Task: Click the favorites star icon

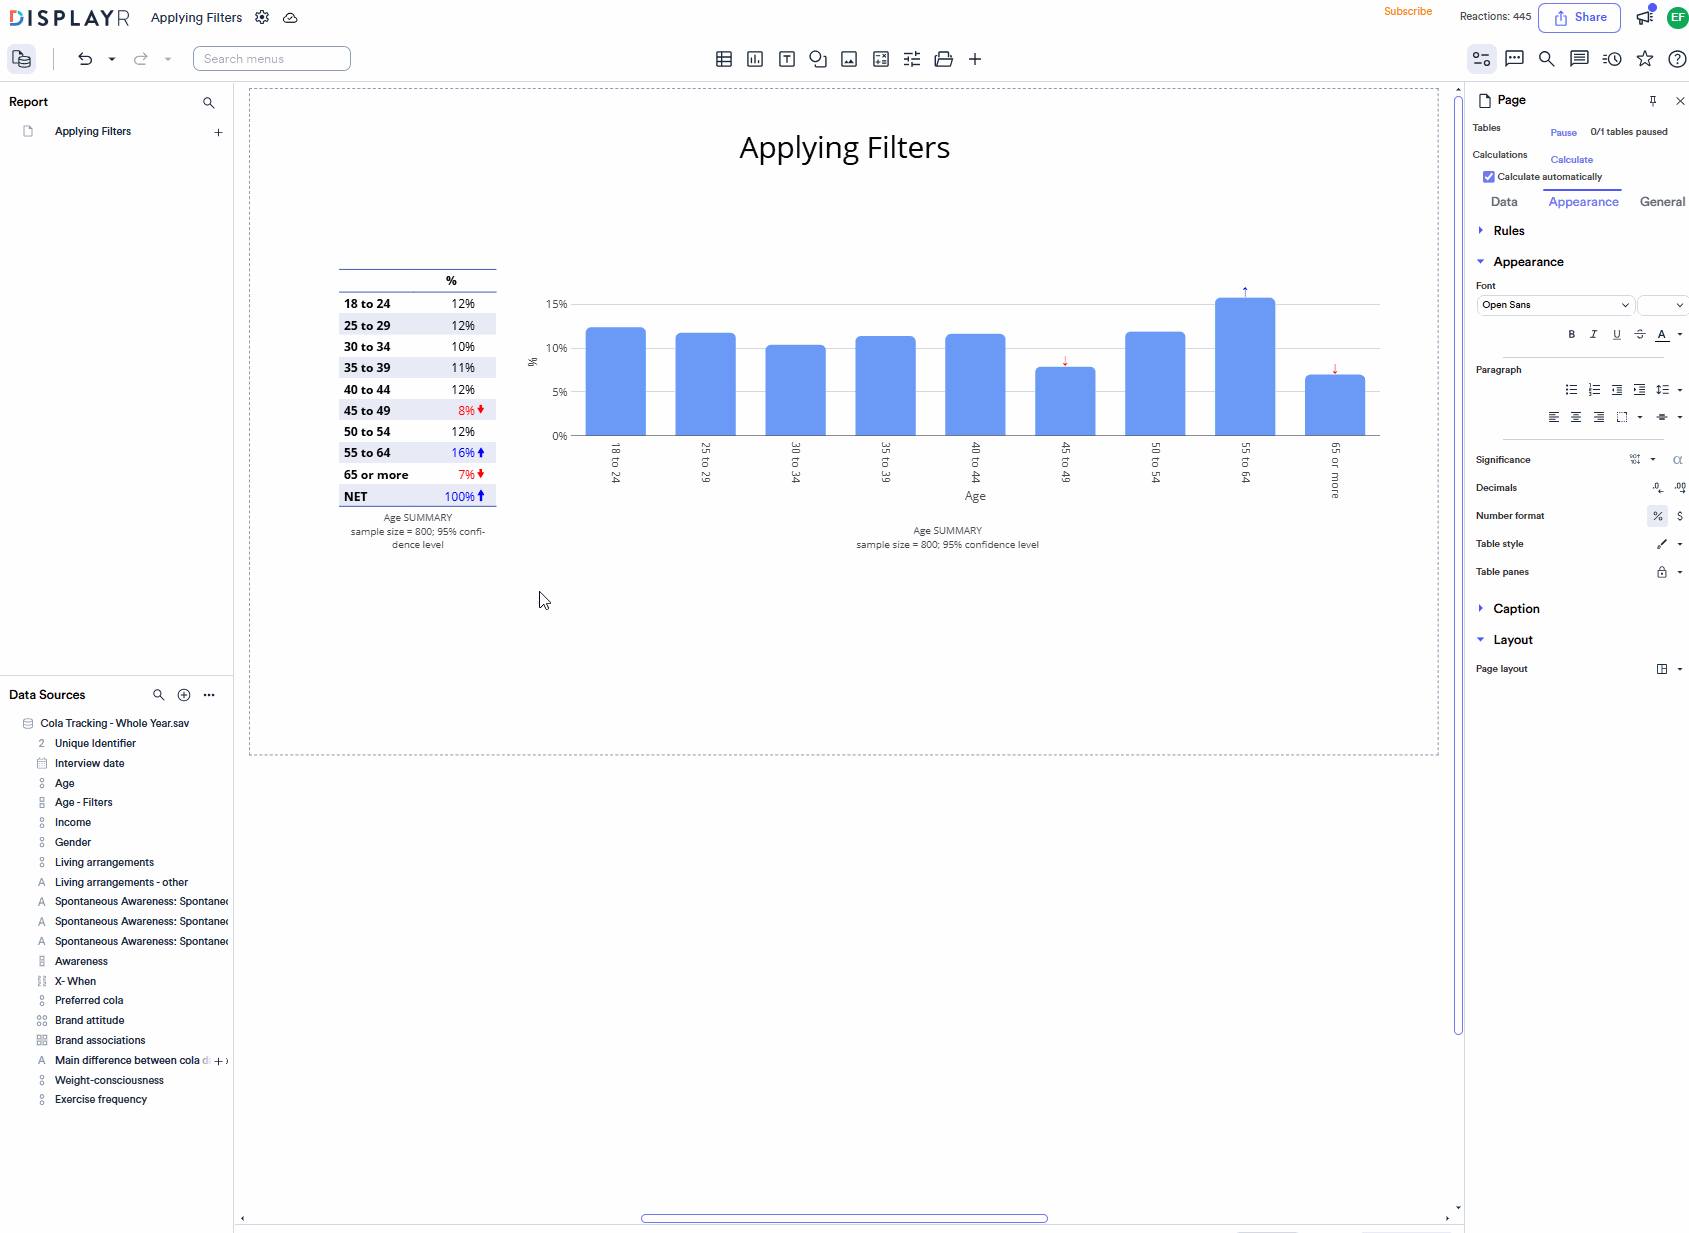Action: (x=1645, y=59)
